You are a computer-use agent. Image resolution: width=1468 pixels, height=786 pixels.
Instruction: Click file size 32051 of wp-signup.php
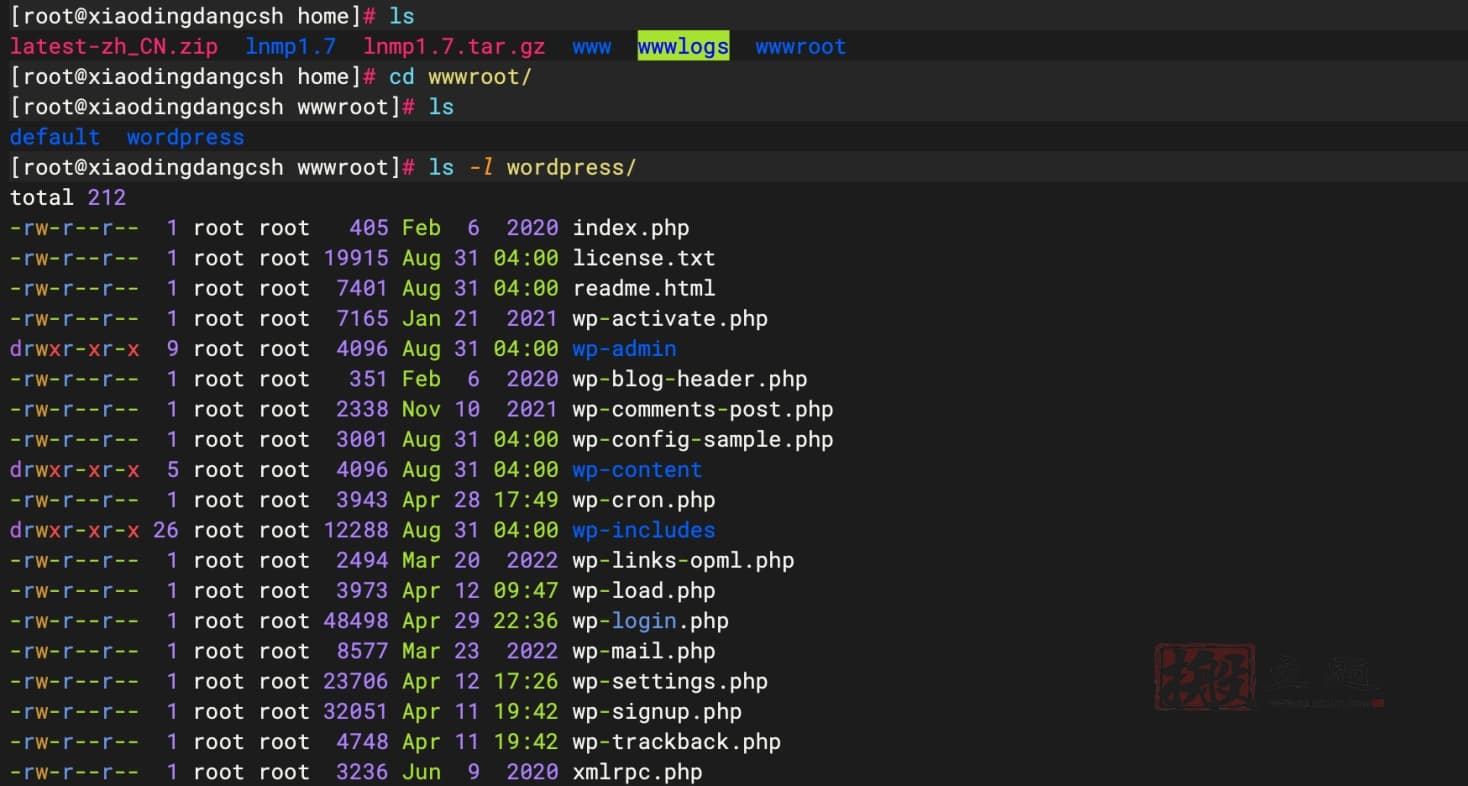[356, 711]
